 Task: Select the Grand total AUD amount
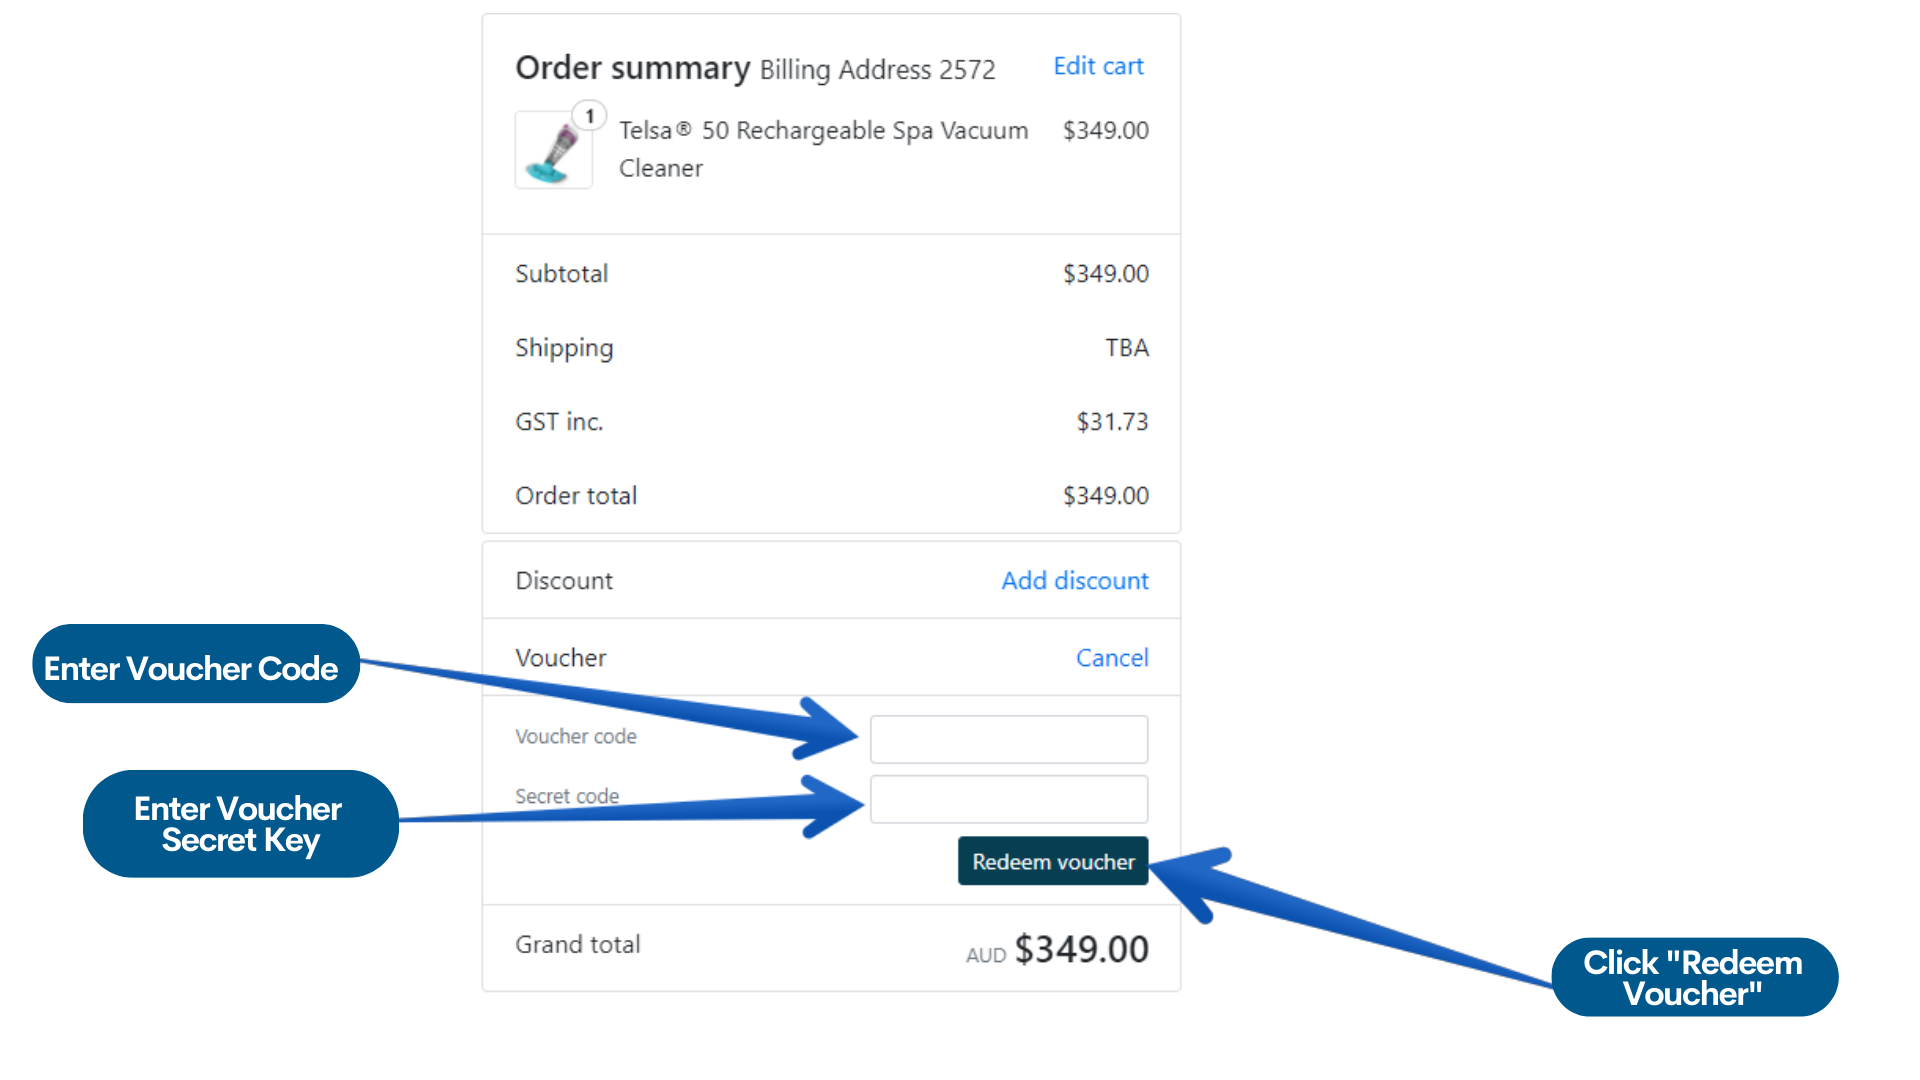[x=1081, y=949]
